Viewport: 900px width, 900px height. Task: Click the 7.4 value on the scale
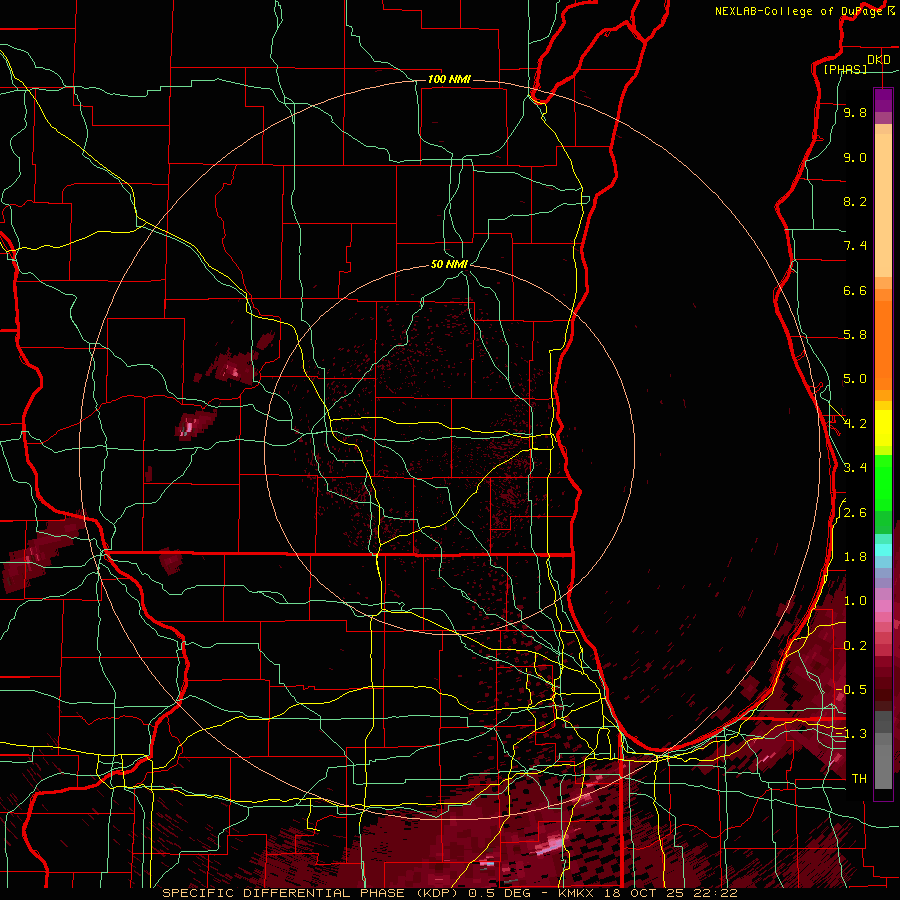click(855, 246)
